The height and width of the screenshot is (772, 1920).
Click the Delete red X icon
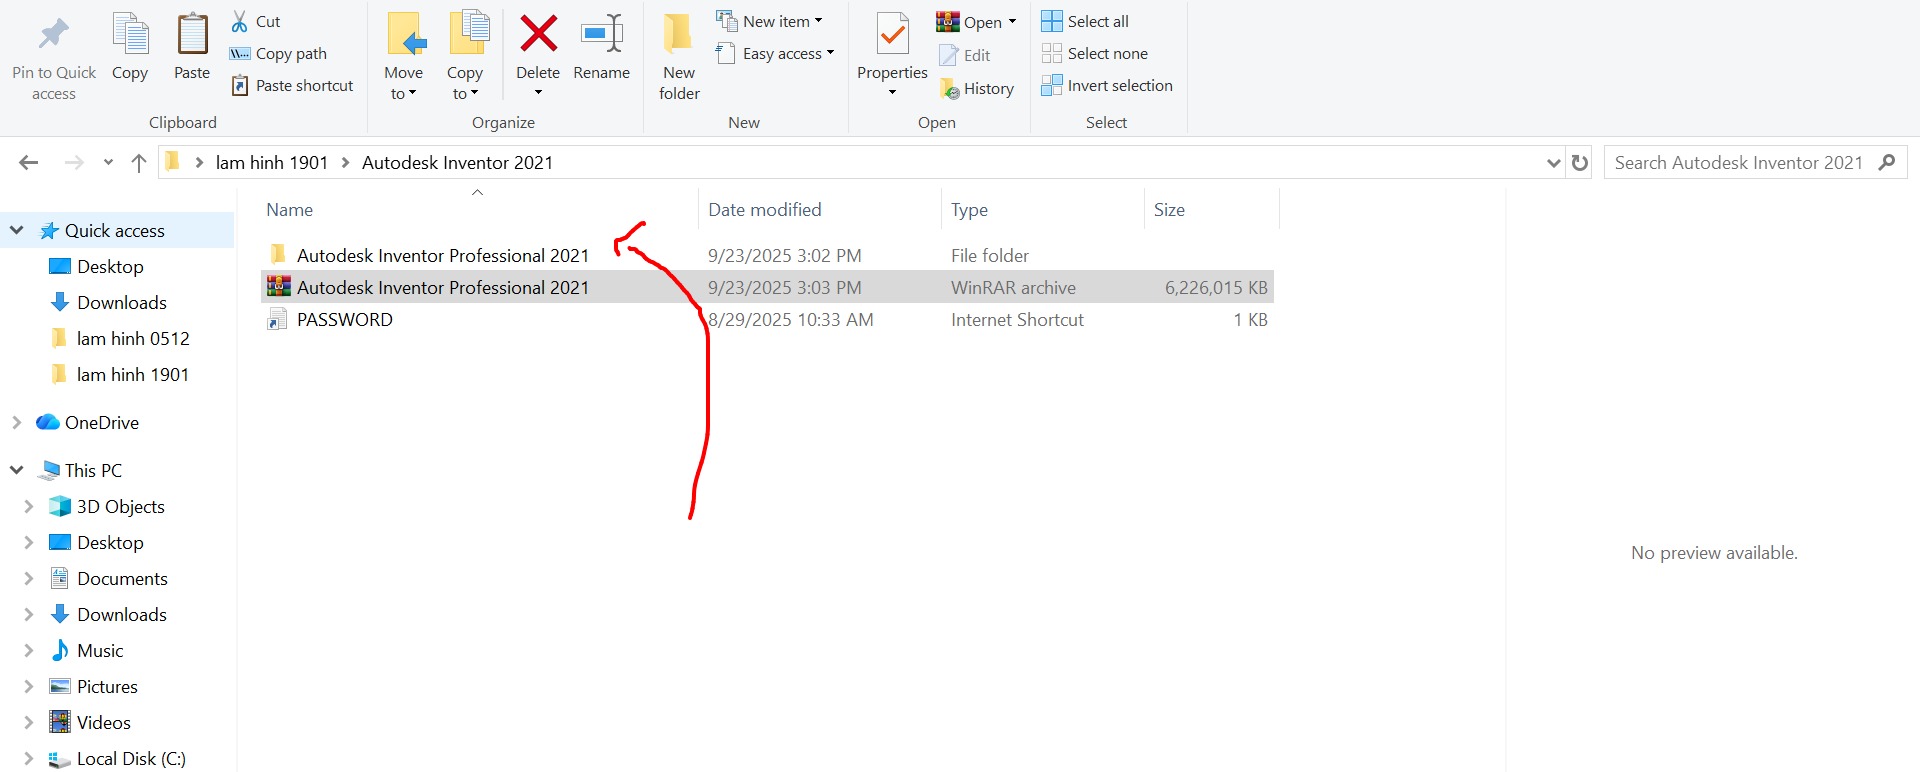click(x=538, y=35)
